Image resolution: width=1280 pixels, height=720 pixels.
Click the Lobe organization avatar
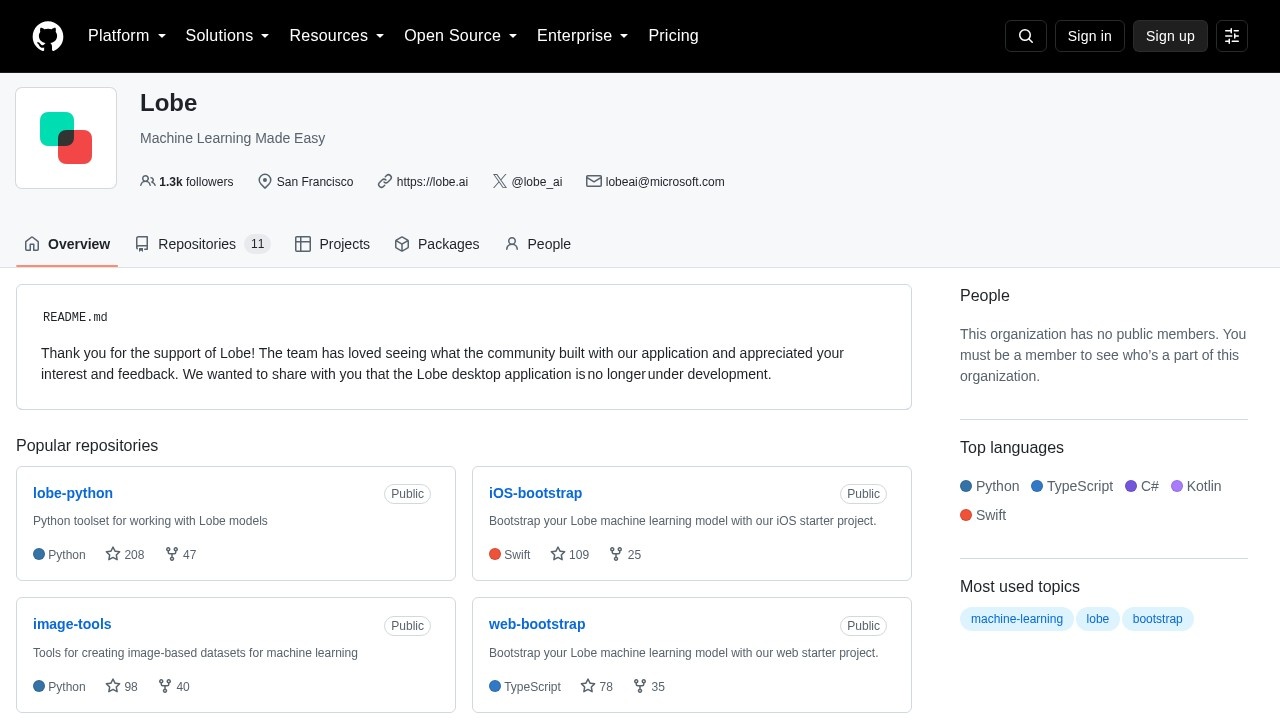pyautogui.click(x=66, y=138)
